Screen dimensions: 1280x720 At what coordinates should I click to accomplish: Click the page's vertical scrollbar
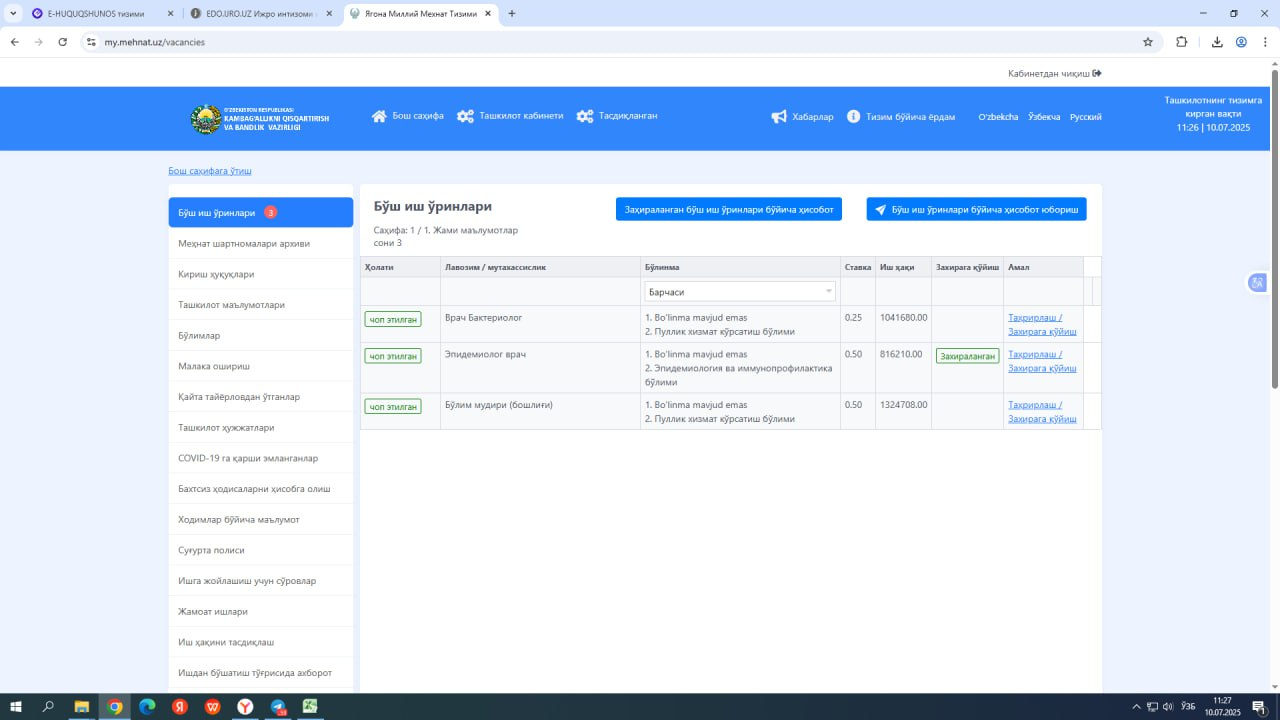(x=1274, y=230)
